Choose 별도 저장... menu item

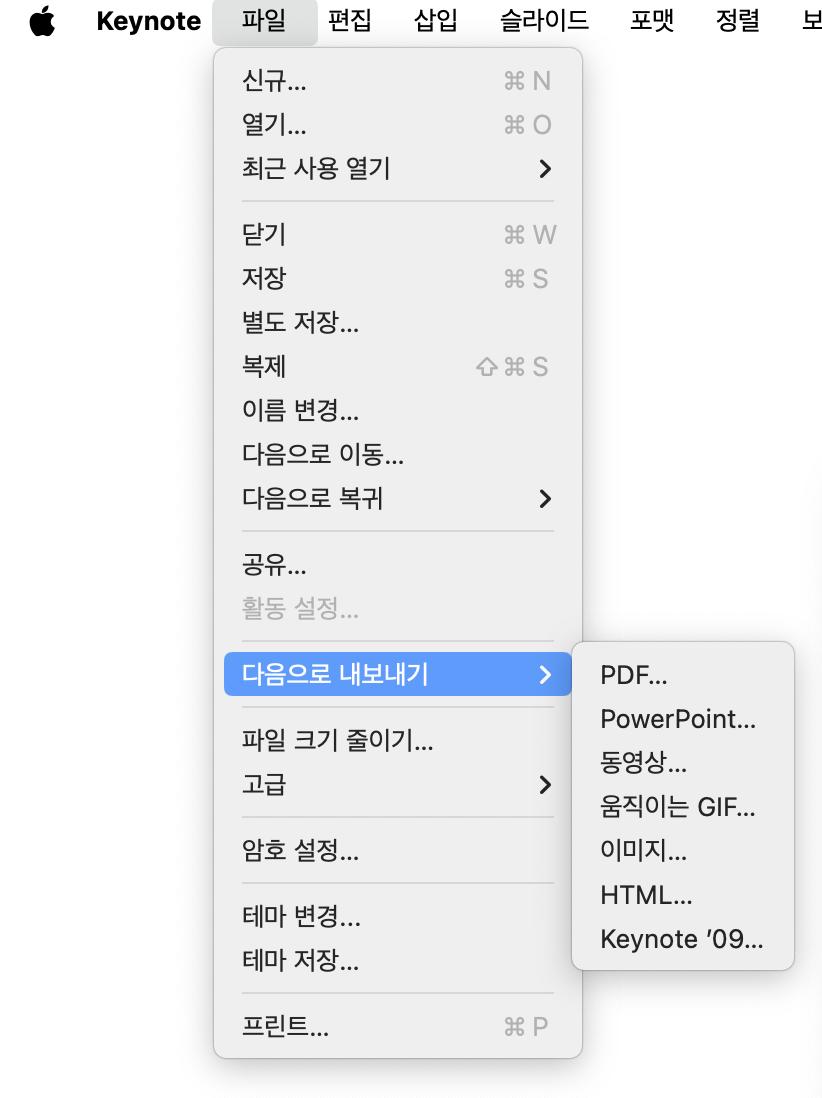click(398, 323)
